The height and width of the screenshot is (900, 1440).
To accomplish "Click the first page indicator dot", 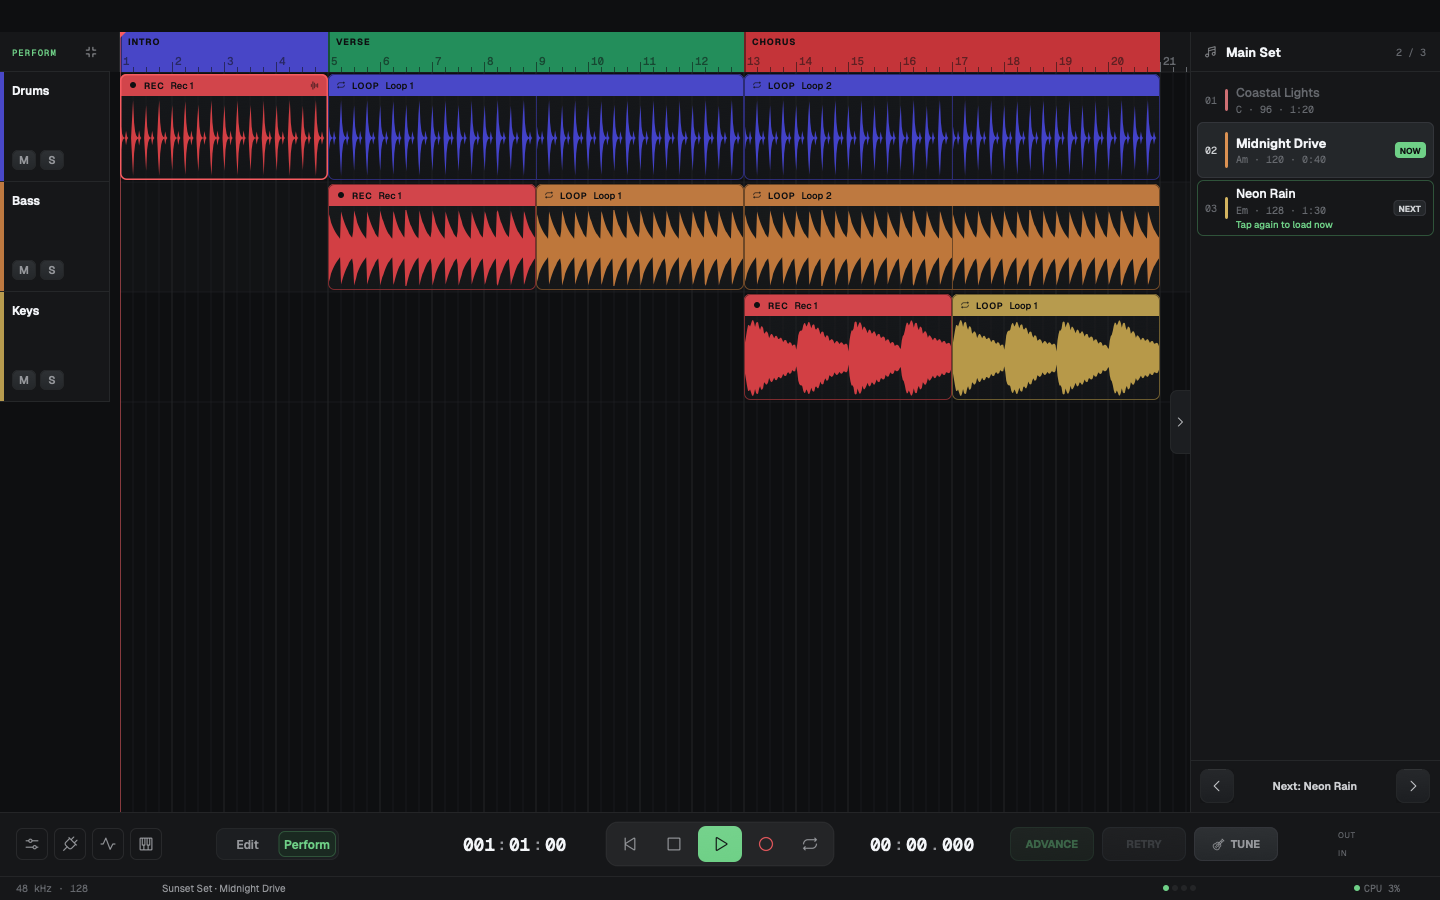I will coord(1166,888).
